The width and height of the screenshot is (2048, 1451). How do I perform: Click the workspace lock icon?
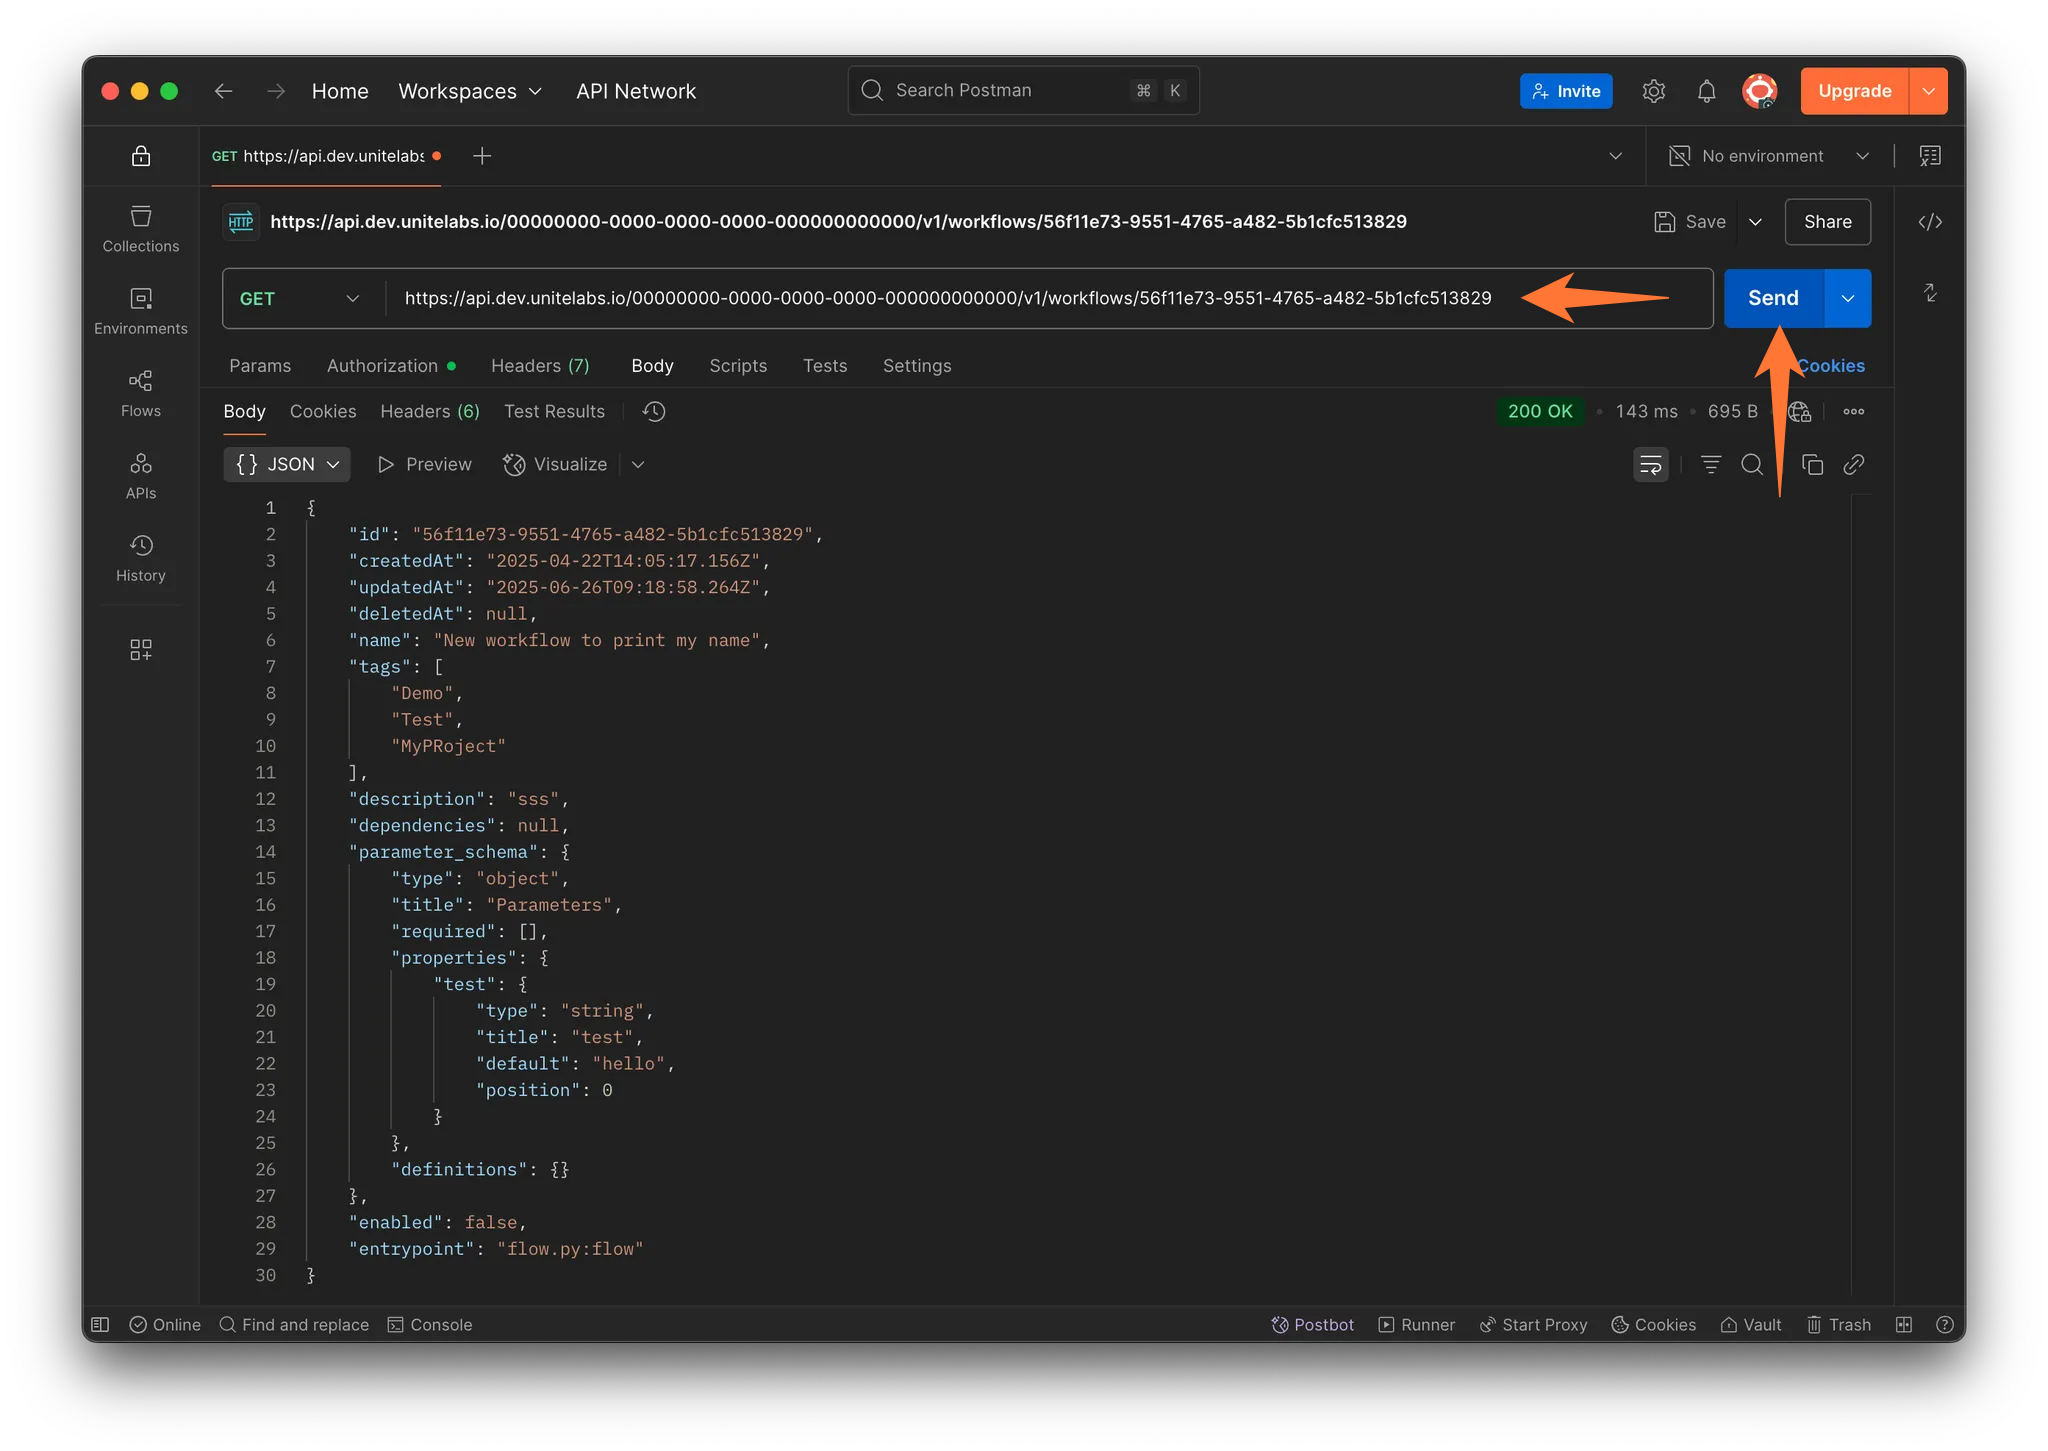(141, 156)
